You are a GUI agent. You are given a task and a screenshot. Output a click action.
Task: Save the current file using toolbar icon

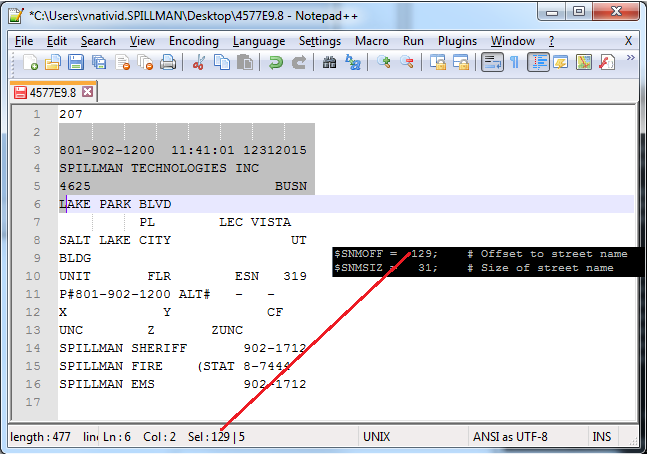click(x=76, y=63)
